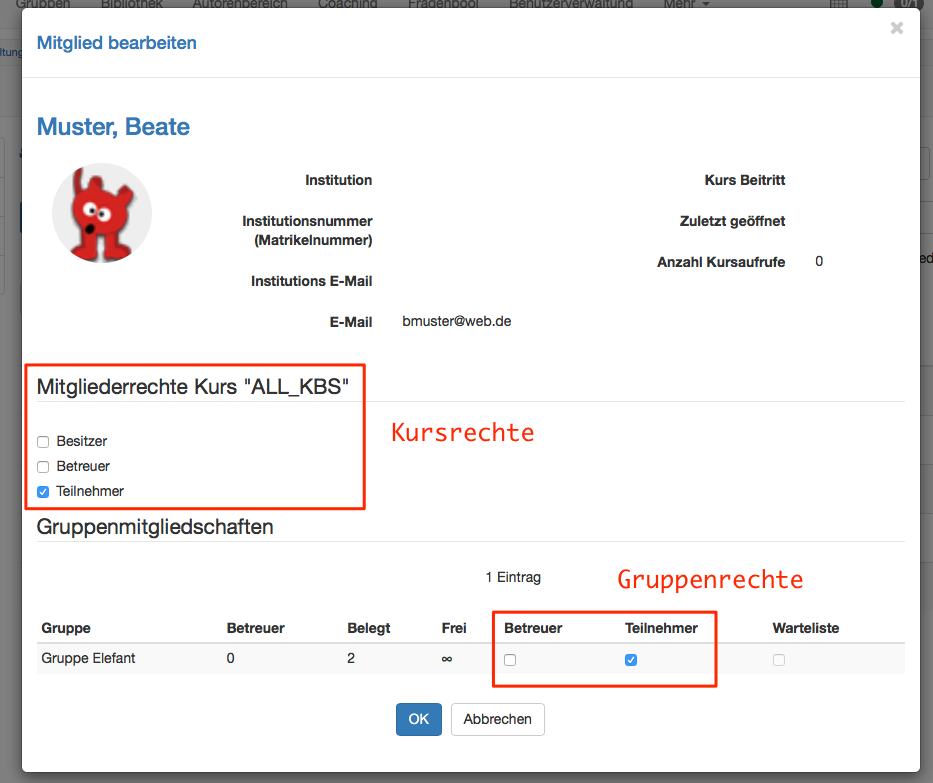Viewport: 933px width, 783px height.
Task: Open the Benutzerverwaltung navigation tab
Action: coord(570,4)
